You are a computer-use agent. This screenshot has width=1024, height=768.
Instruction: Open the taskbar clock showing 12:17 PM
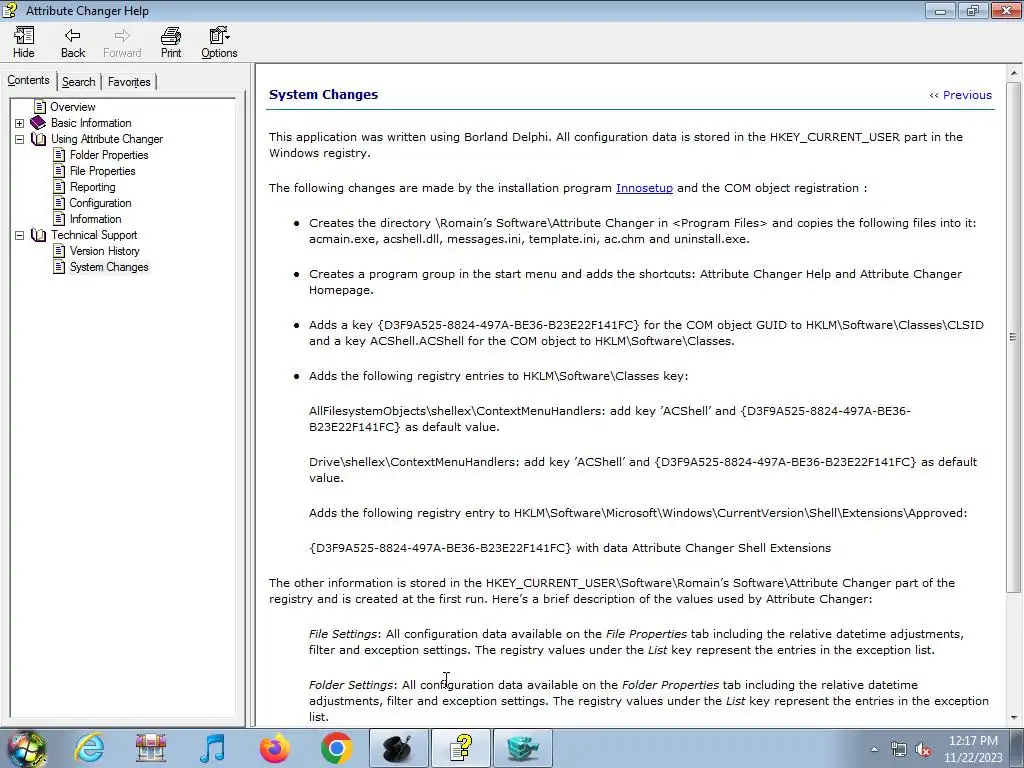click(x=973, y=749)
